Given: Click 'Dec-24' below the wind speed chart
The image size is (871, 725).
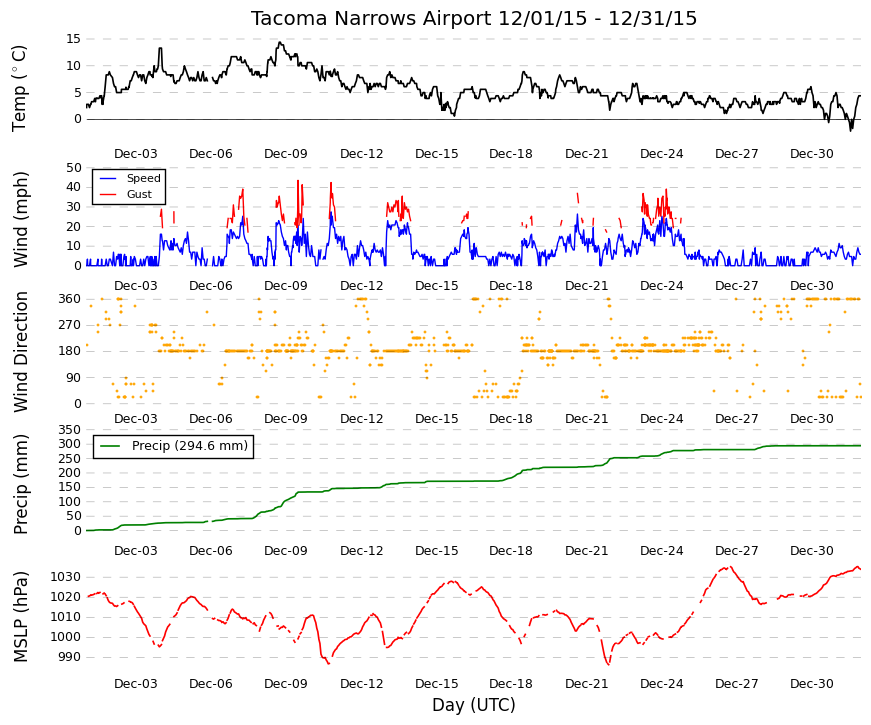Looking at the screenshot, I should click(x=662, y=286).
